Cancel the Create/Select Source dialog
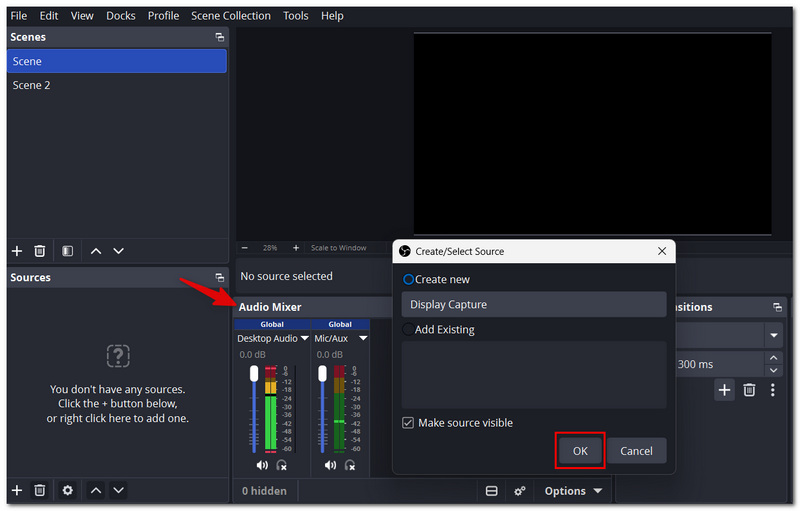800x511 pixels. 636,451
